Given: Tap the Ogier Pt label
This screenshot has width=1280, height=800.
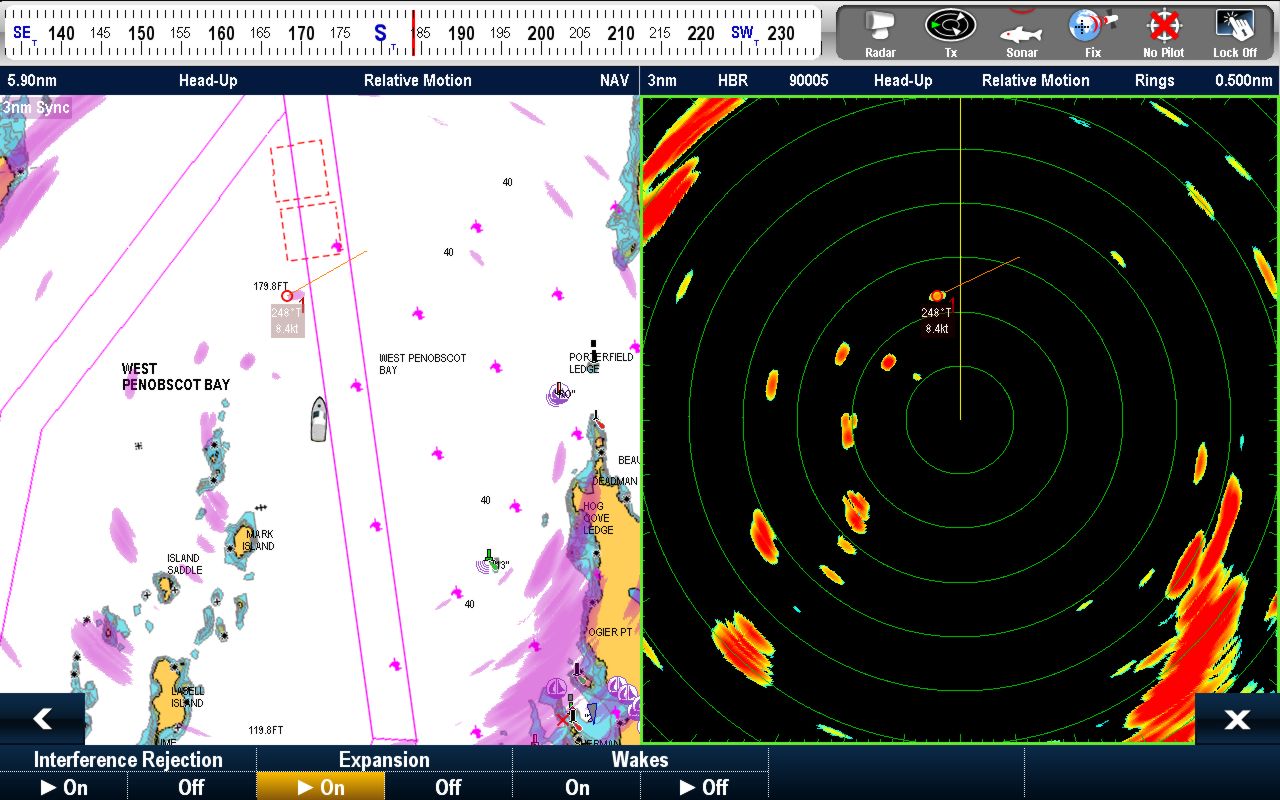Looking at the screenshot, I should click(610, 632).
